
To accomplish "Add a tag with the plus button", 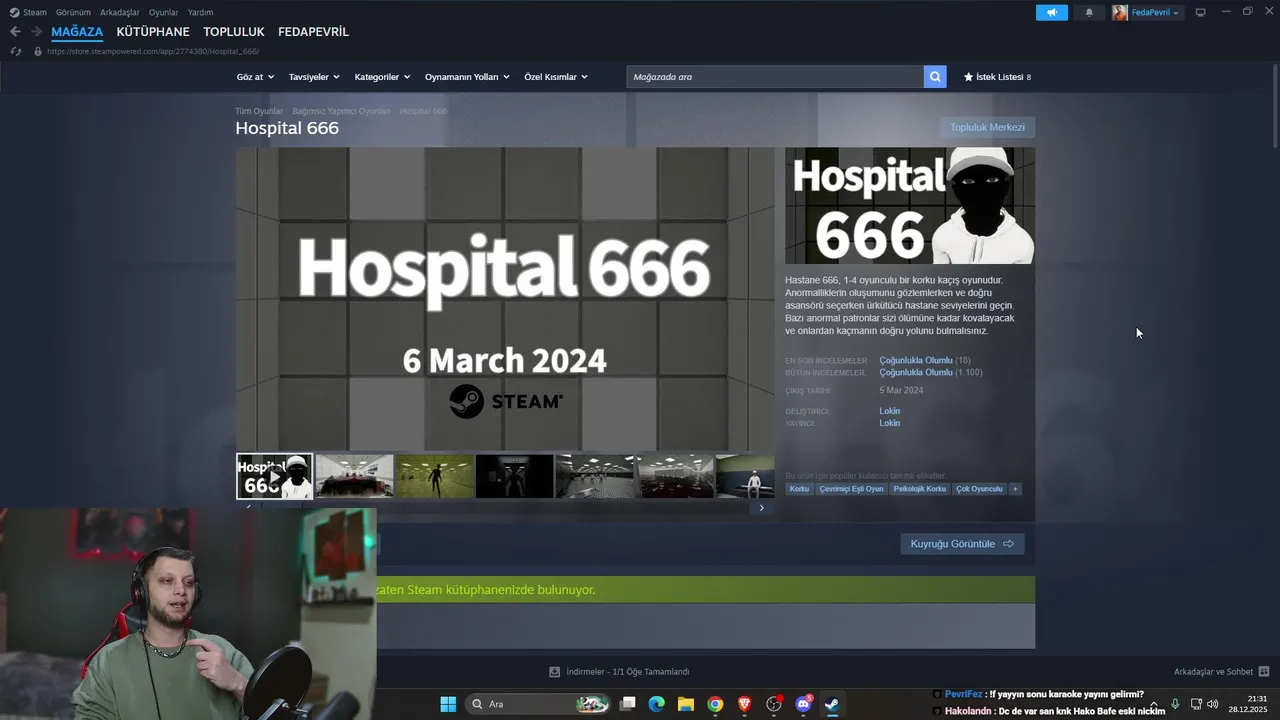I will [1015, 489].
